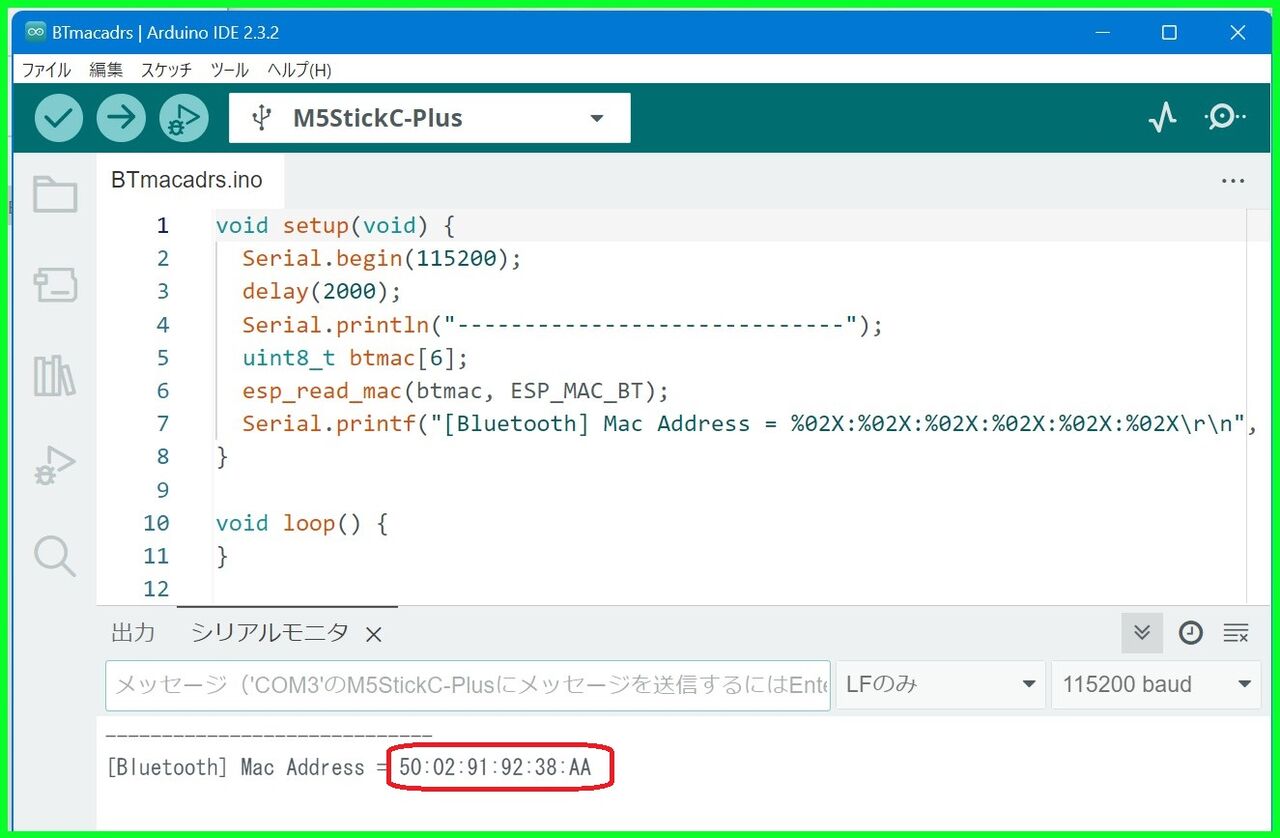The height and width of the screenshot is (838, 1280).
Task: Click the 50:02:91:92:38:AA MAC address output
Action: (x=495, y=768)
